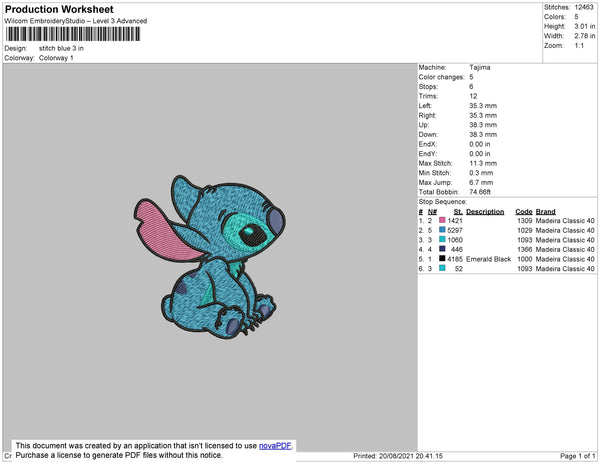600x464 pixels.
Task: Select the height value '3.01 in'
Action: 585,26
